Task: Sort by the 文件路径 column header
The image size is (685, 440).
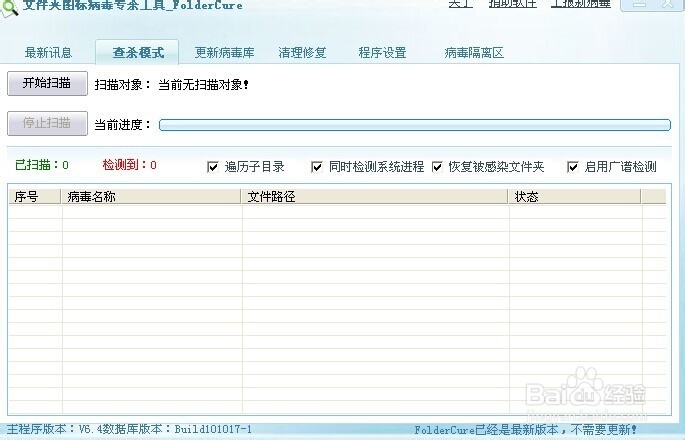Action: [x=375, y=197]
